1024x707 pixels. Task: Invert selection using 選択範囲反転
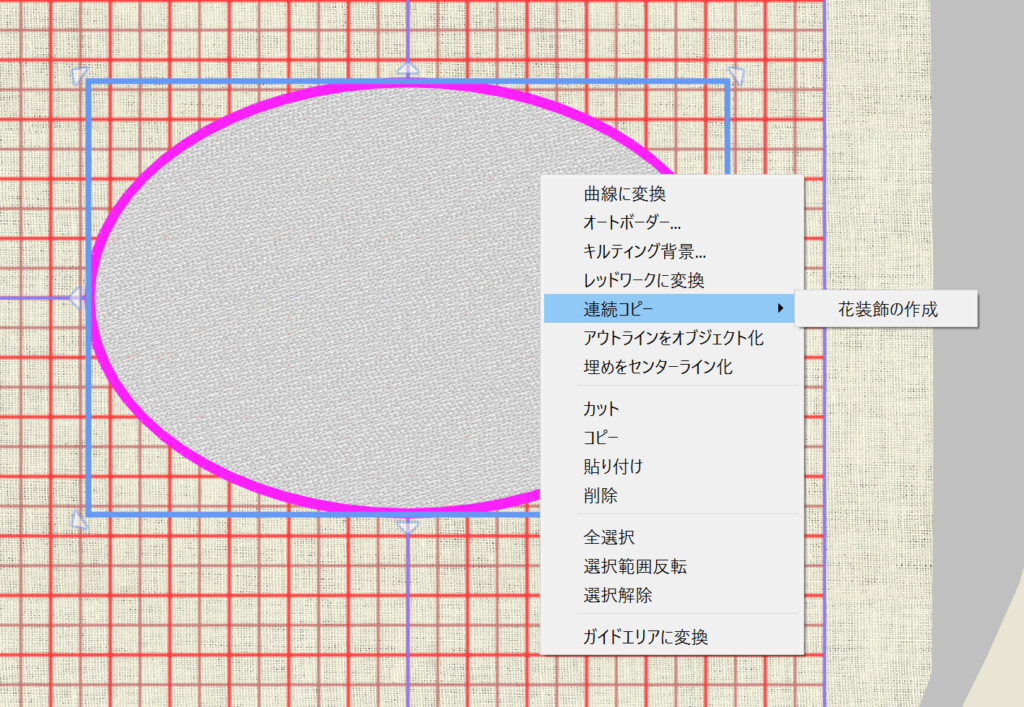pyautogui.click(x=634, y=567)
